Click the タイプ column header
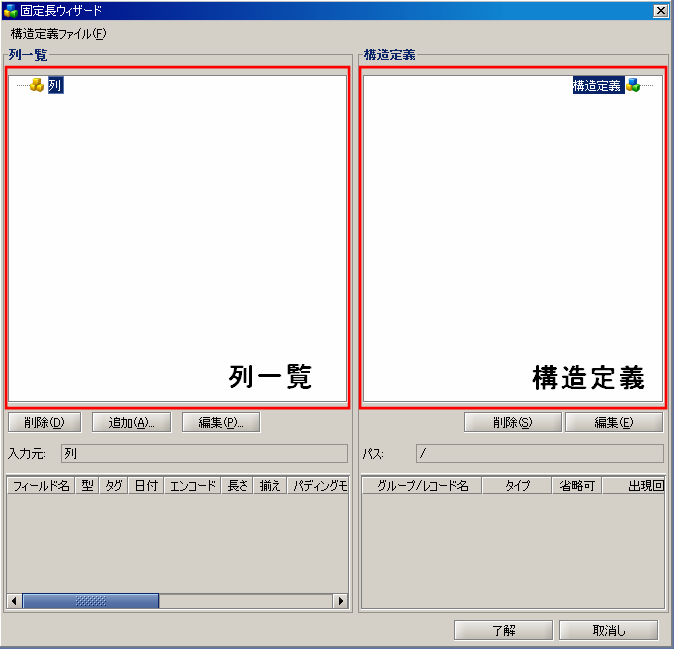This screenshot has width=674, height=649. click(x=517, y=486)
